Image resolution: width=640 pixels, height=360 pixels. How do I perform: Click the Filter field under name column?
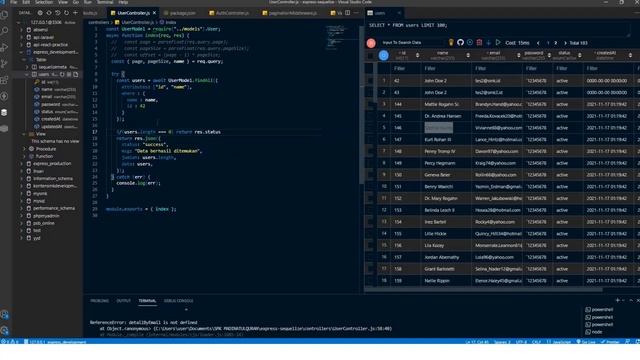tap(446, 69)
